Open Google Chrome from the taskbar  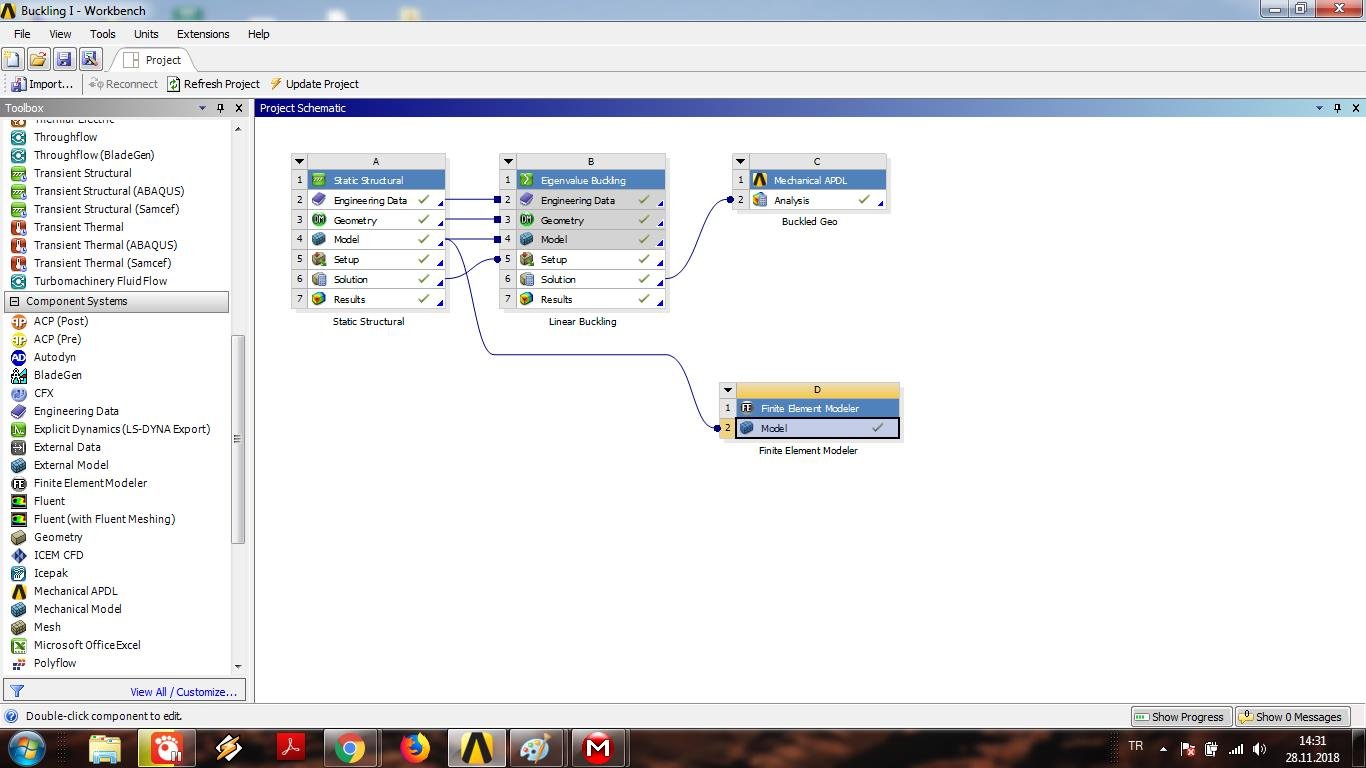349,748
